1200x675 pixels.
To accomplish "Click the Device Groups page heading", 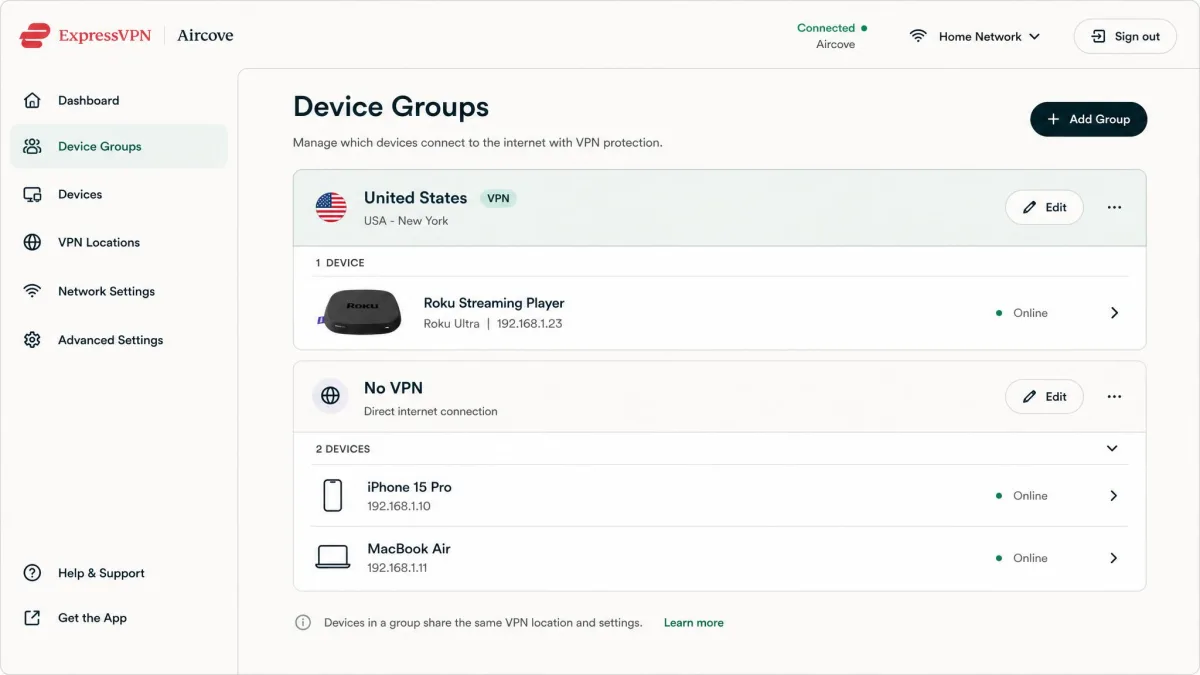I will point(391,107).
